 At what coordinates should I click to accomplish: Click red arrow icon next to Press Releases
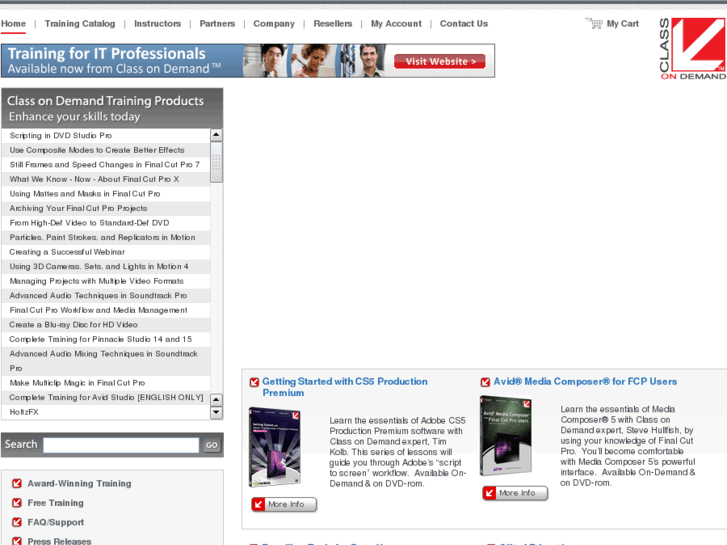pos(17,541)
